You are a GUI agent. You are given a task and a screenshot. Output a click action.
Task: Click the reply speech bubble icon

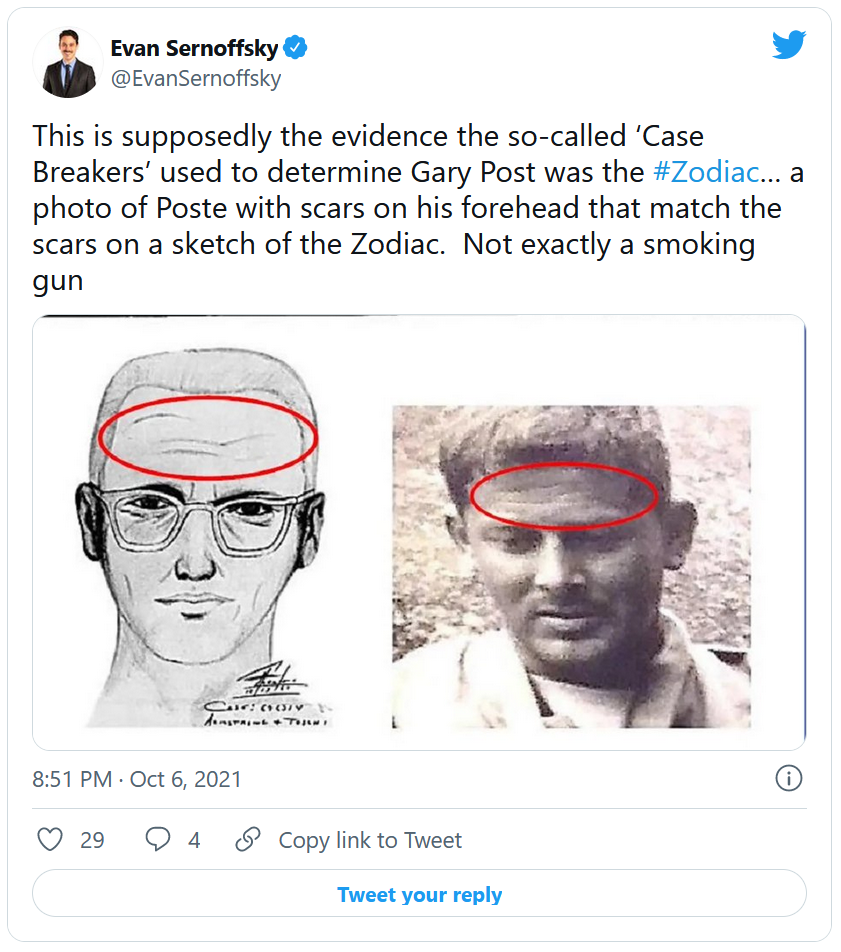point(158,840)
